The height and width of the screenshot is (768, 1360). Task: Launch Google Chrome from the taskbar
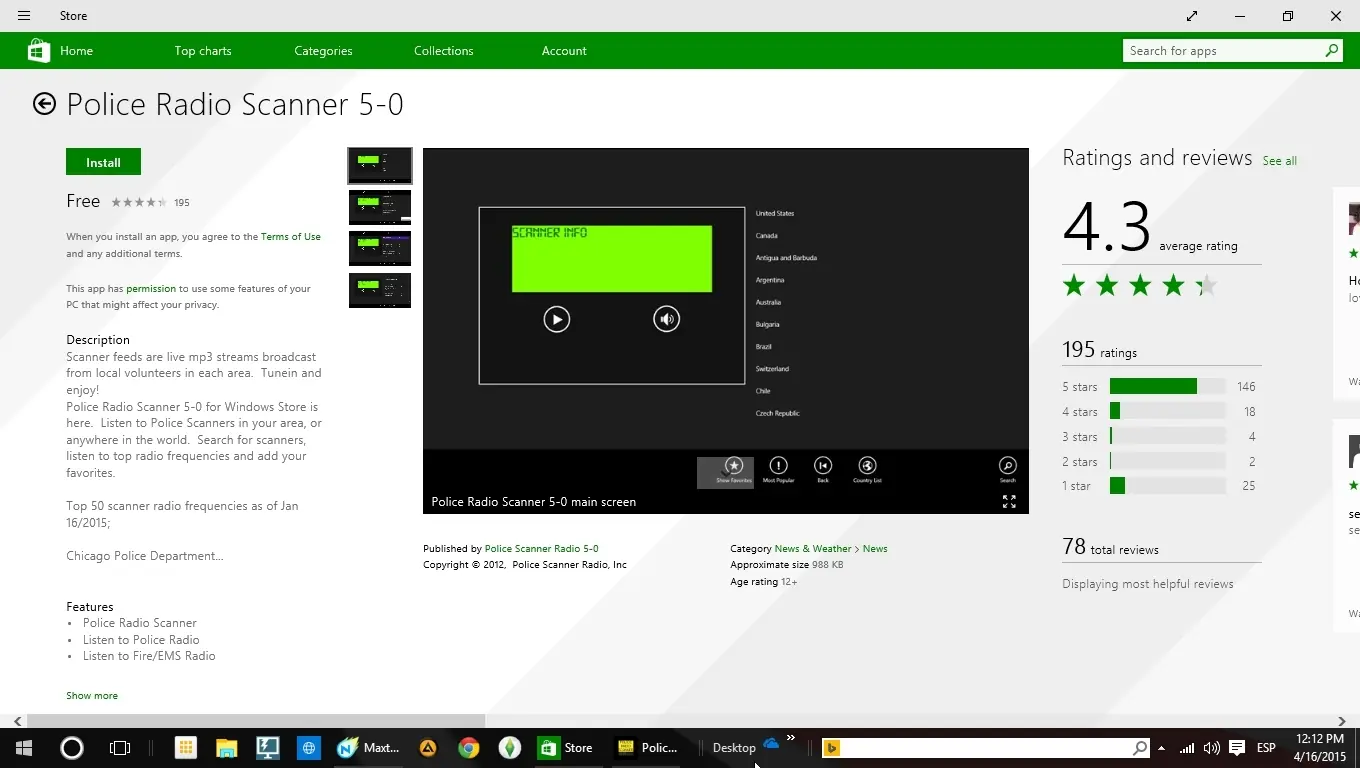point(468,748)
